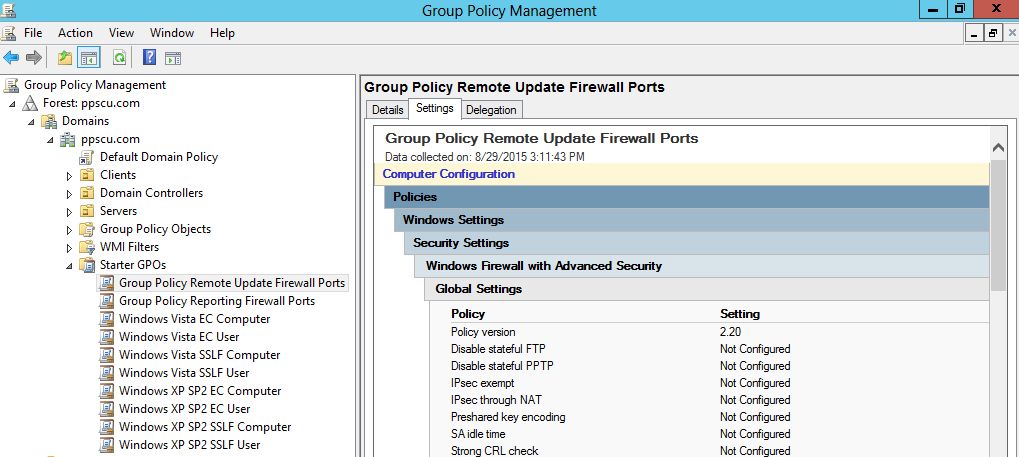
Task: Collapse the Policies report section
Action: click(x=686, y=197)
